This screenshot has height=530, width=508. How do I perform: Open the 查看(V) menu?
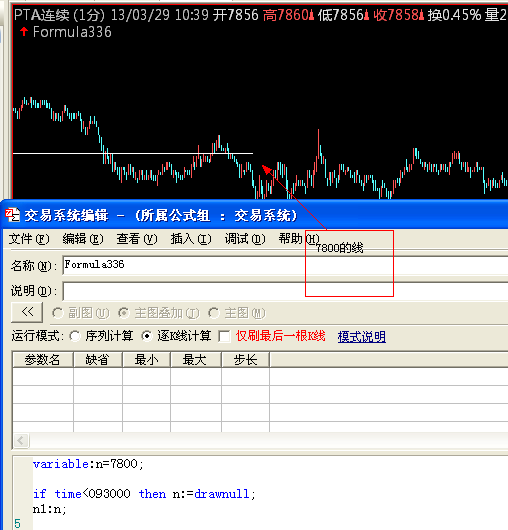(x=137, y=239)
